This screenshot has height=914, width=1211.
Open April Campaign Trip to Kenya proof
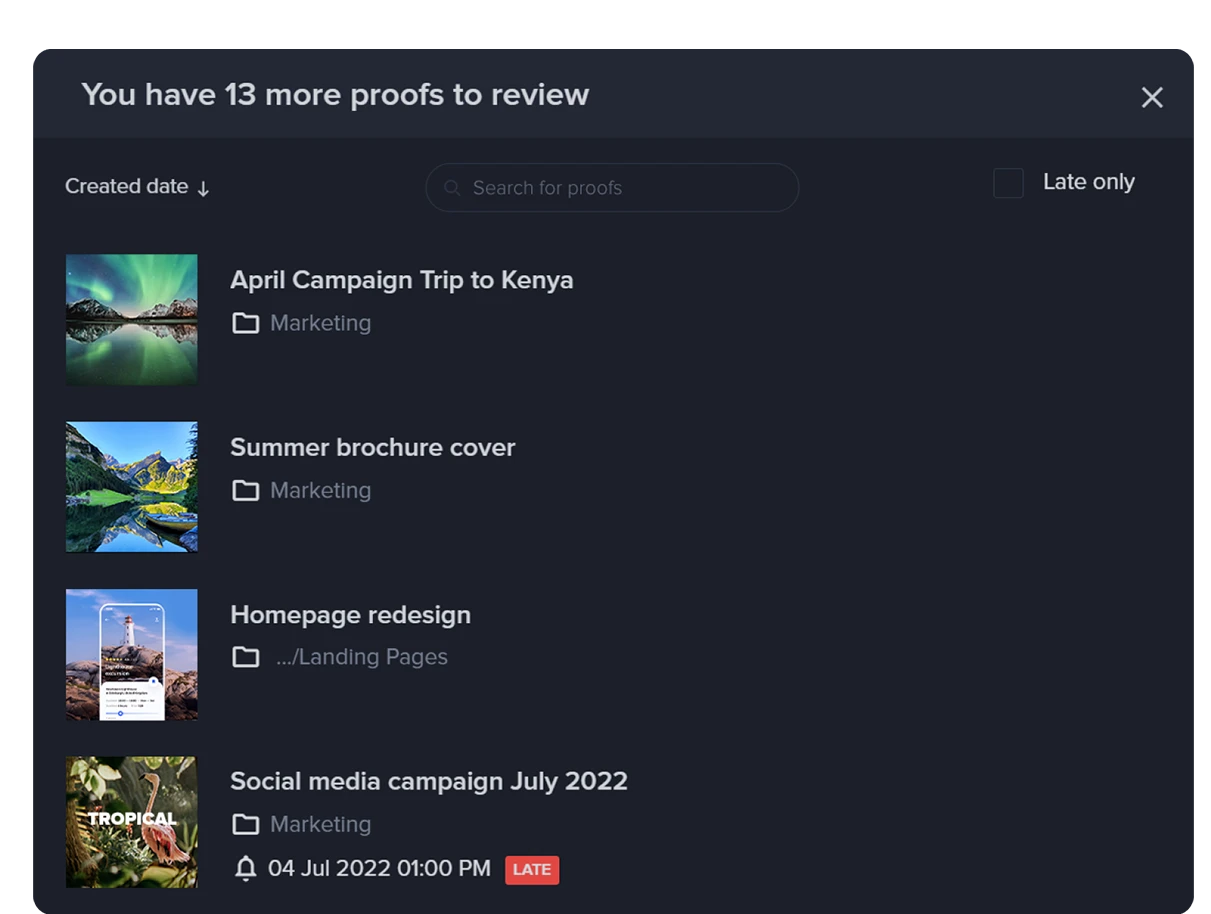[x=401, y=280]
